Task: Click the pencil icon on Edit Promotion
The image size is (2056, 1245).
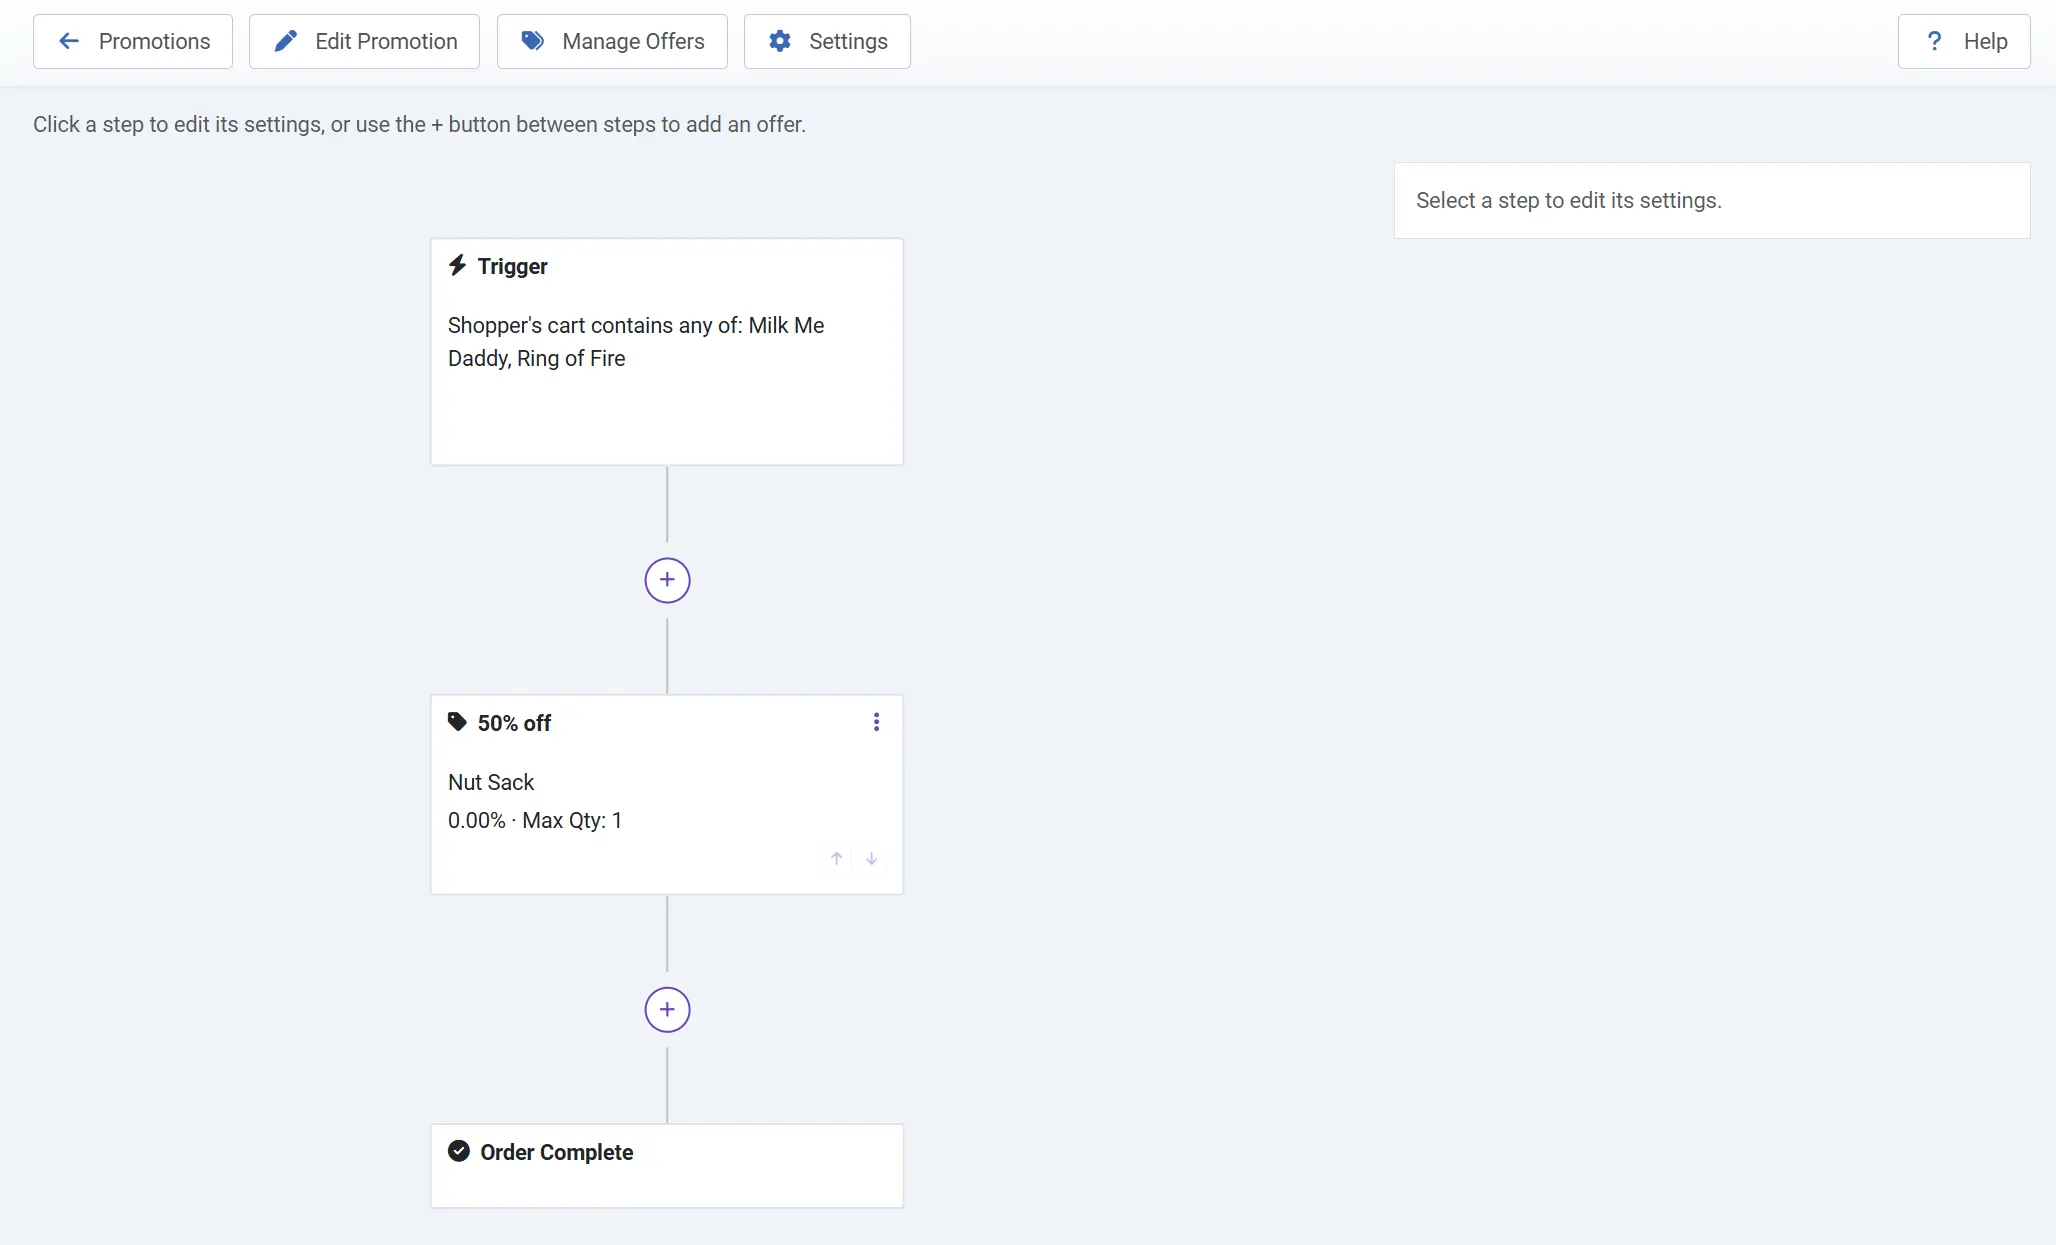Action: point(285,41)
